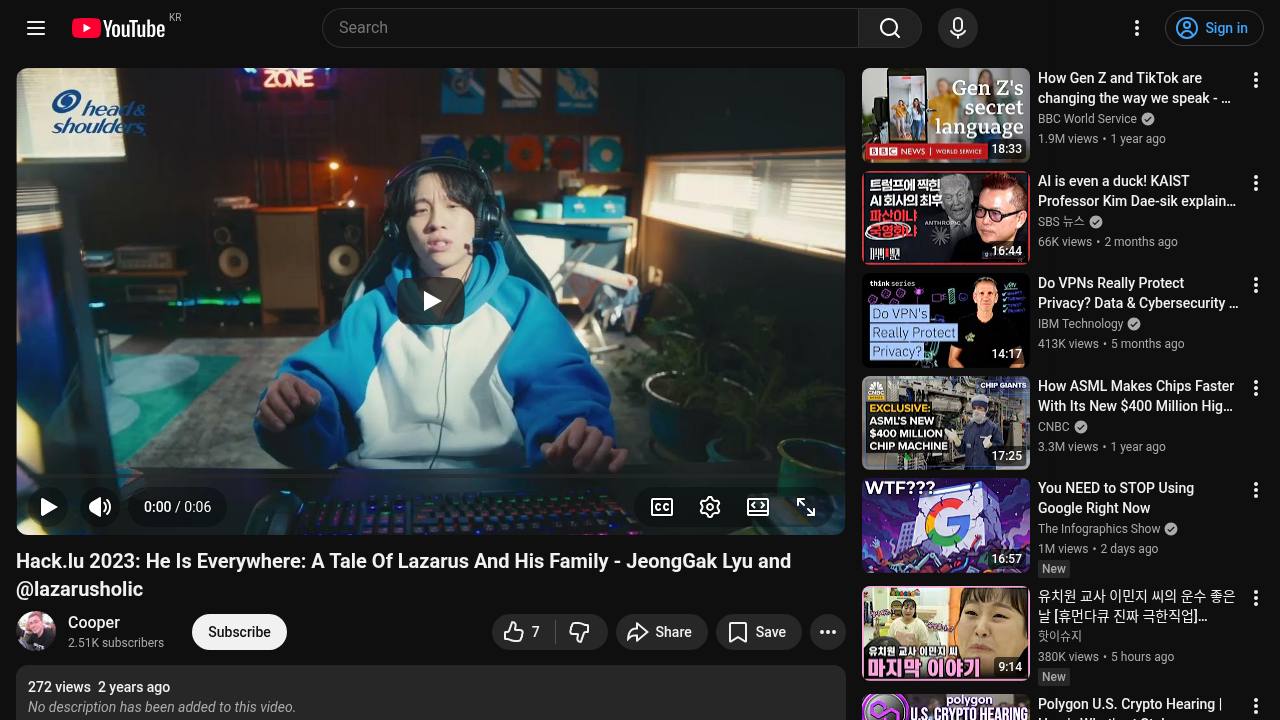Screen dimensions: 1280x720
Task: Open the ASML chip machine thumbnail
Action: (946, 423)
